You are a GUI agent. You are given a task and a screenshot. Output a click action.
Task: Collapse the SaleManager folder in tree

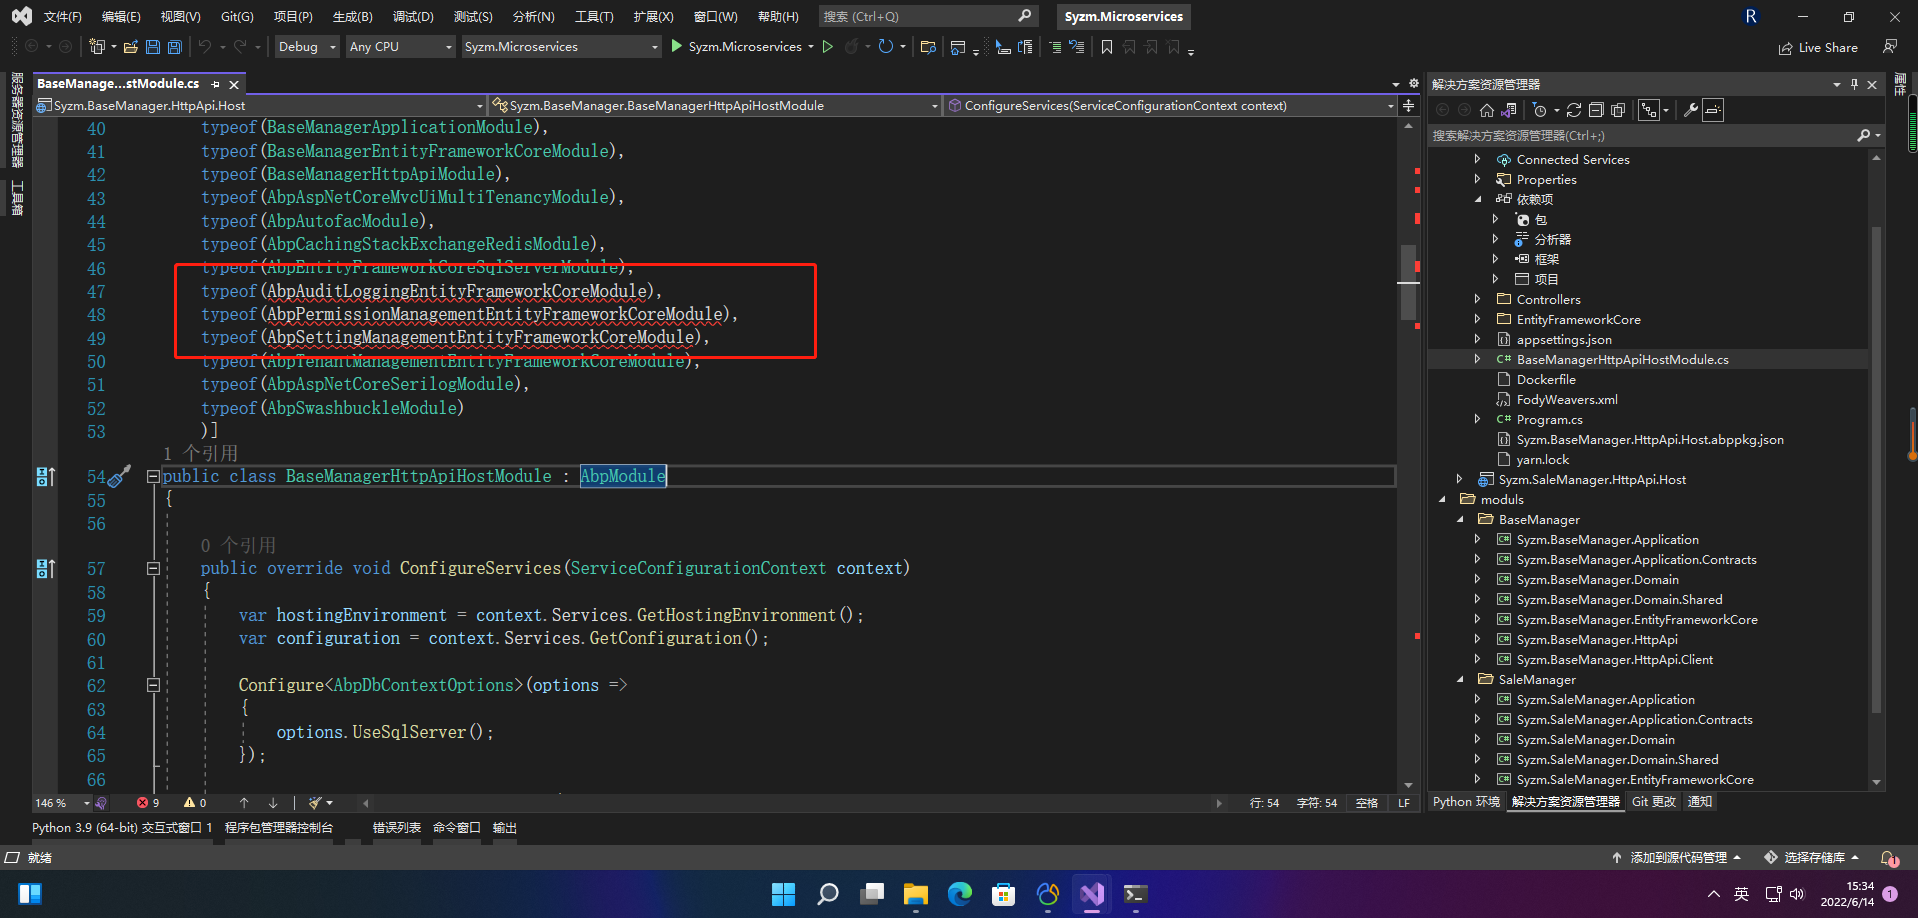[x=1460, y=679]
